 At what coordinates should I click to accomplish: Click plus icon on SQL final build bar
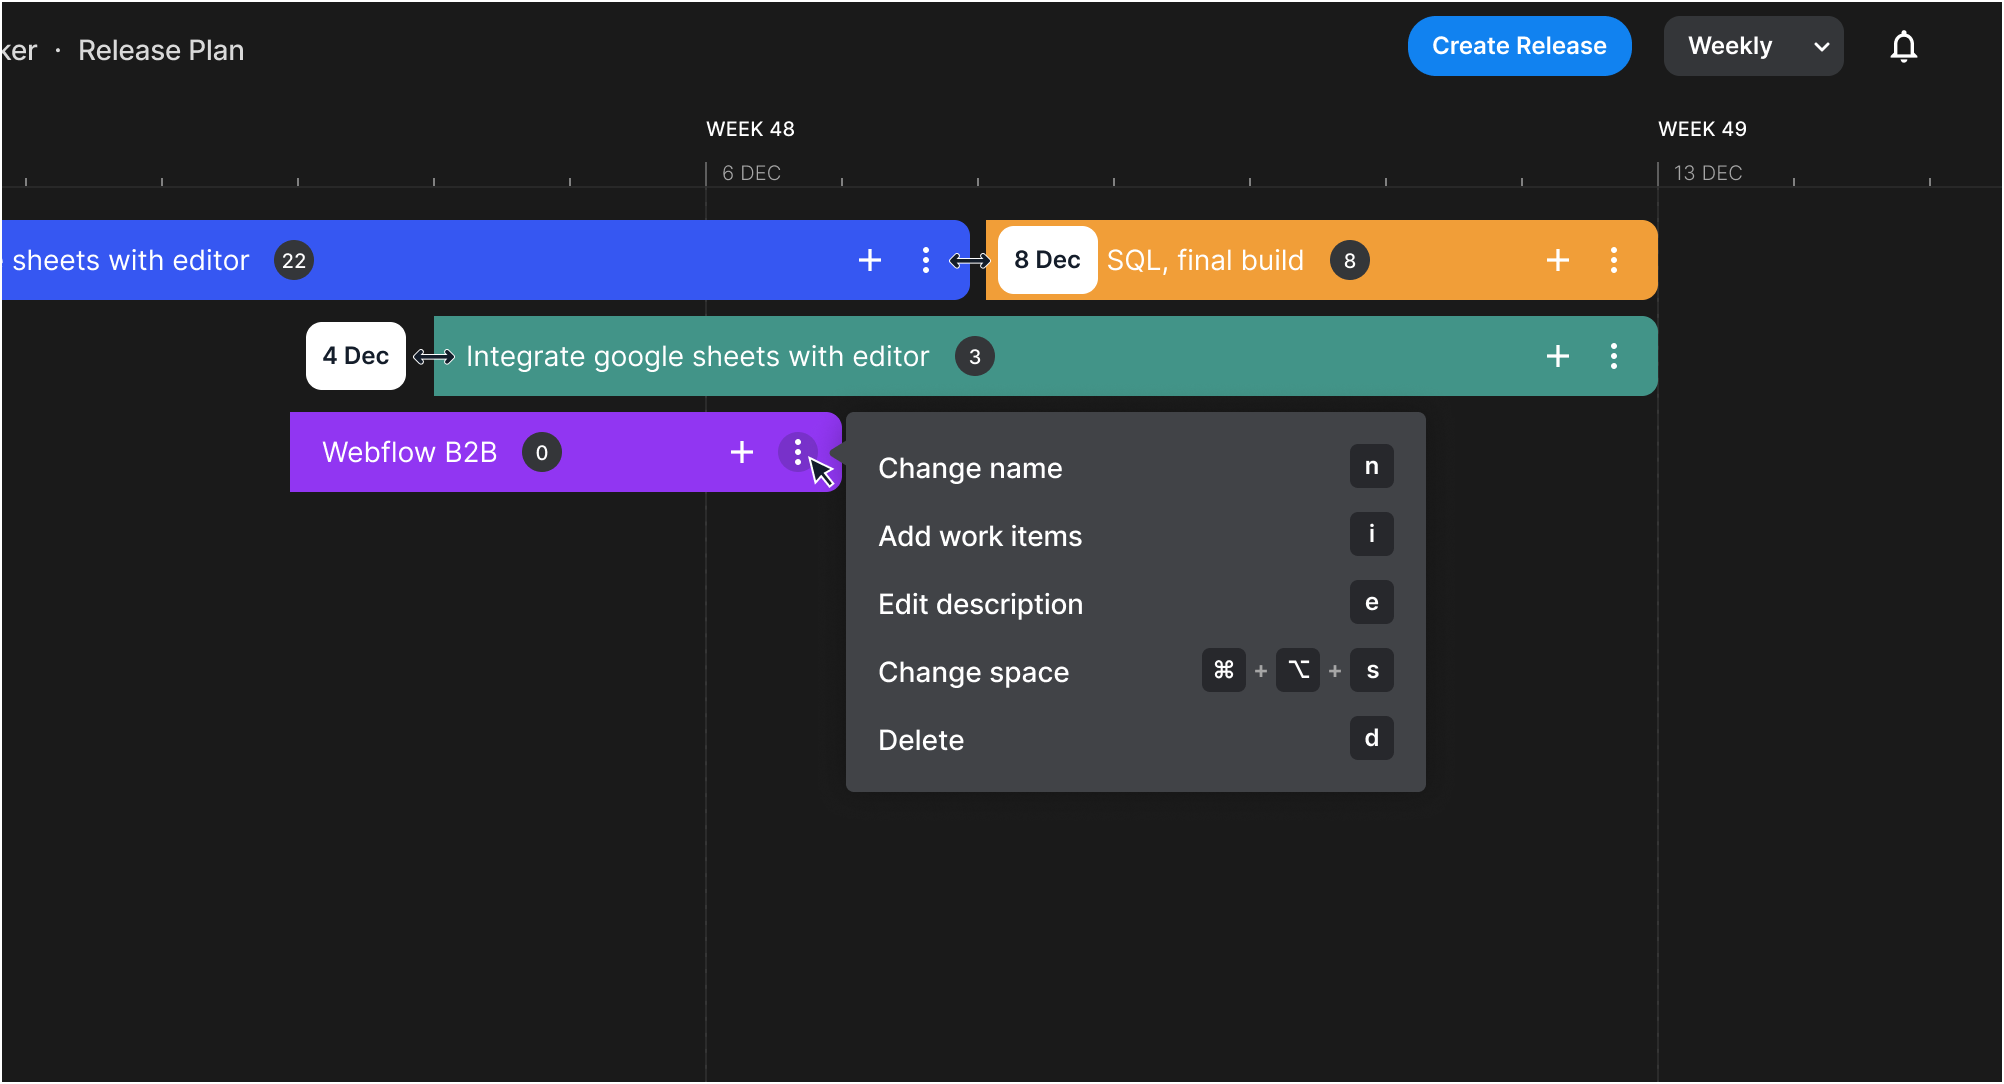(x=1557, y=260)
